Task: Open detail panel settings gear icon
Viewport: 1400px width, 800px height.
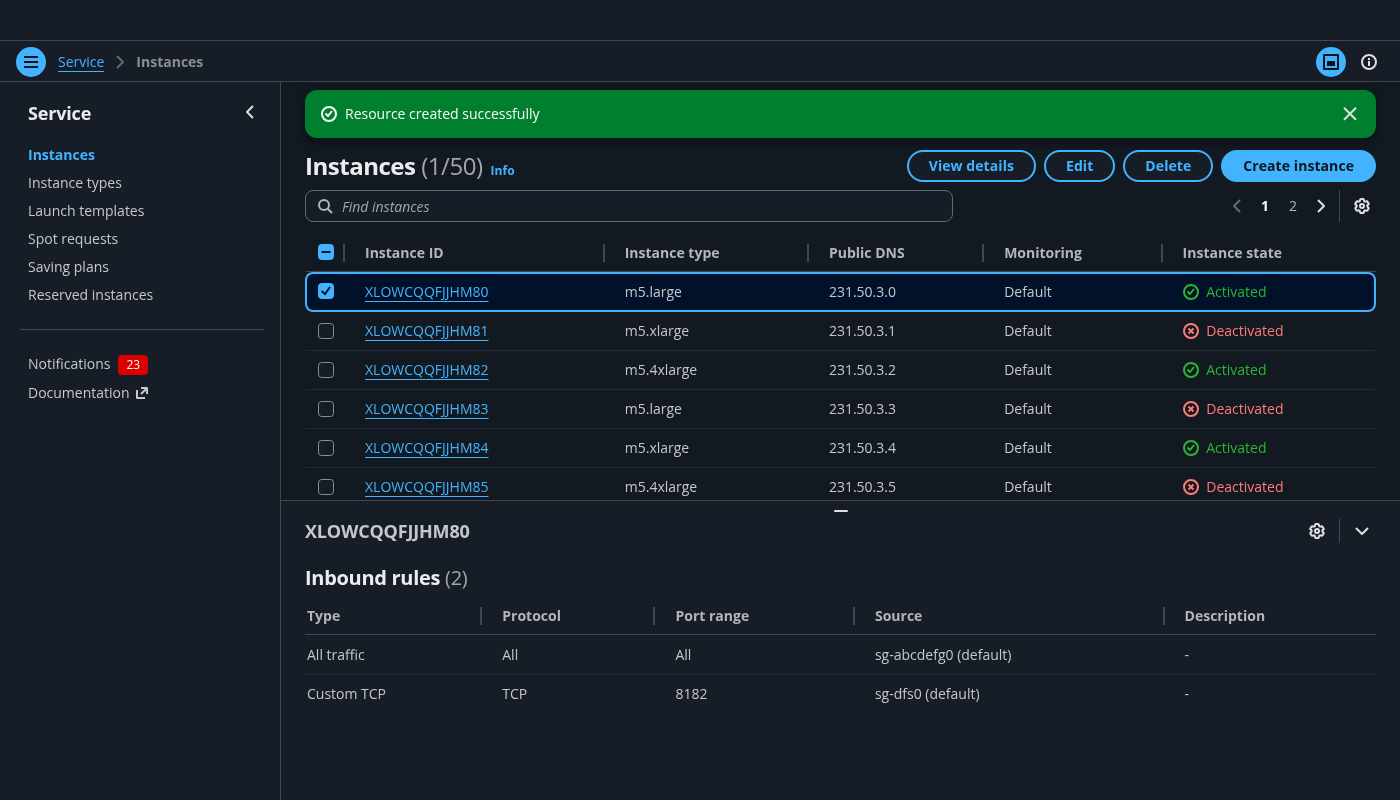Action: (x=1316, y=531)
